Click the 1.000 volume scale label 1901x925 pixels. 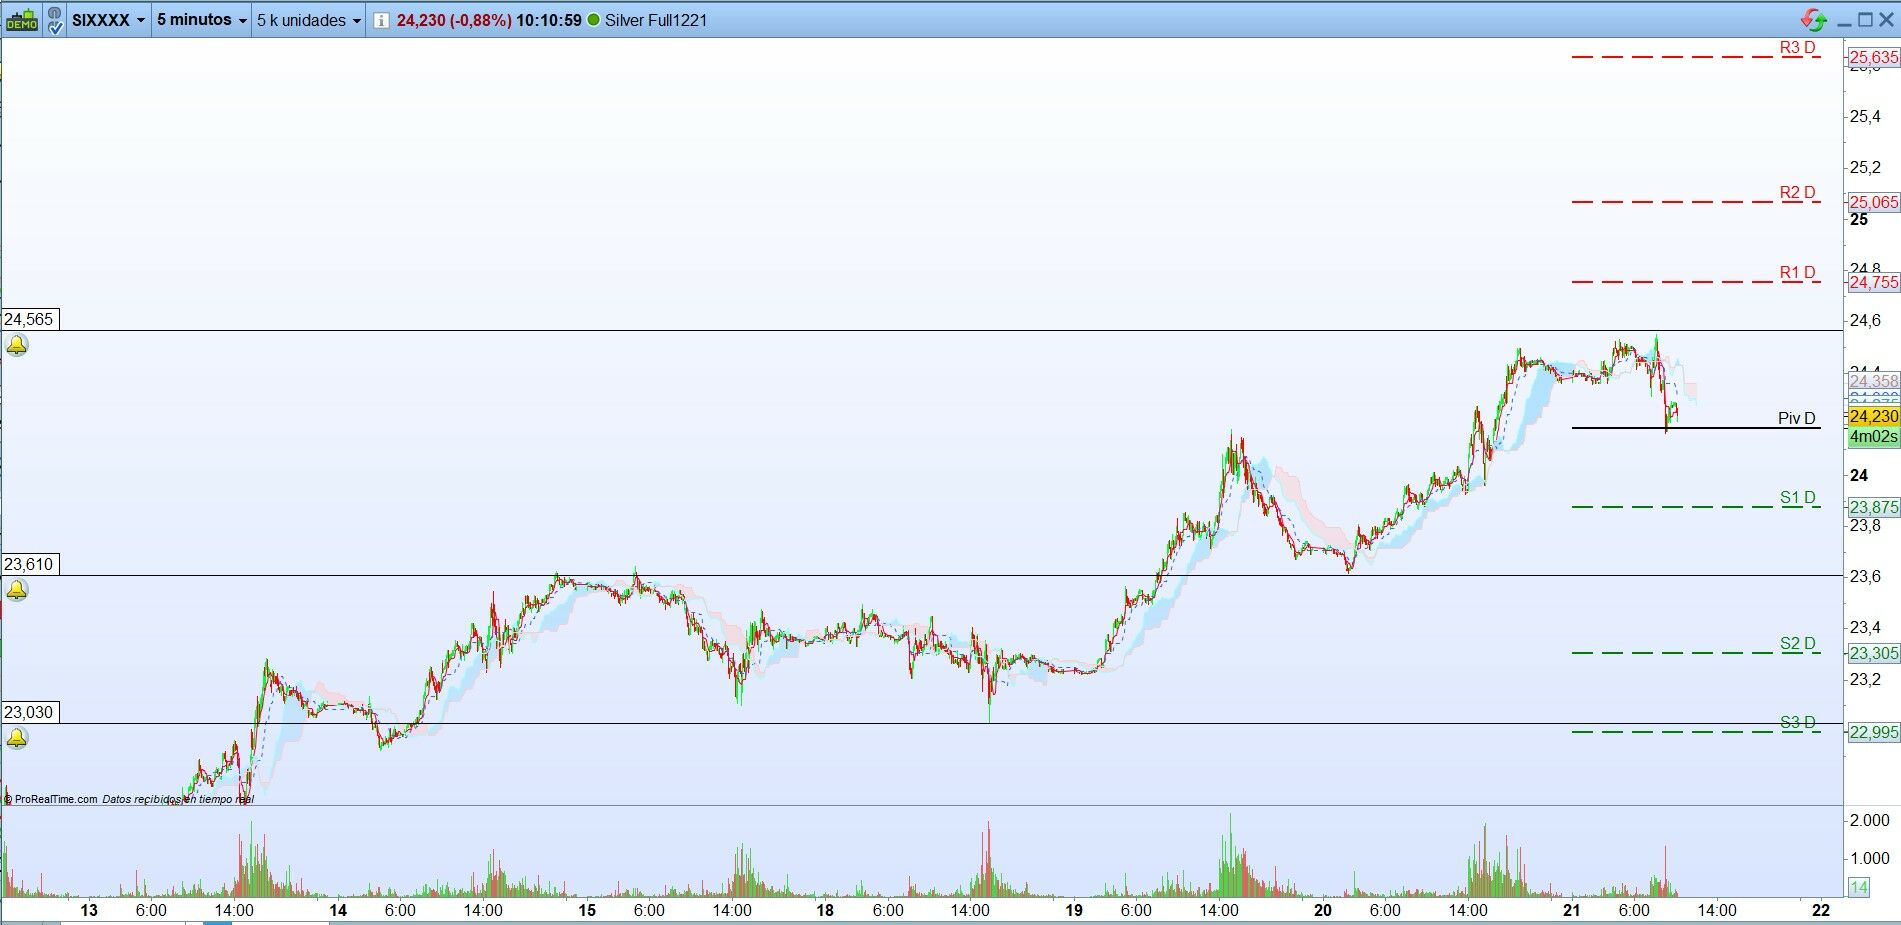1870,858
